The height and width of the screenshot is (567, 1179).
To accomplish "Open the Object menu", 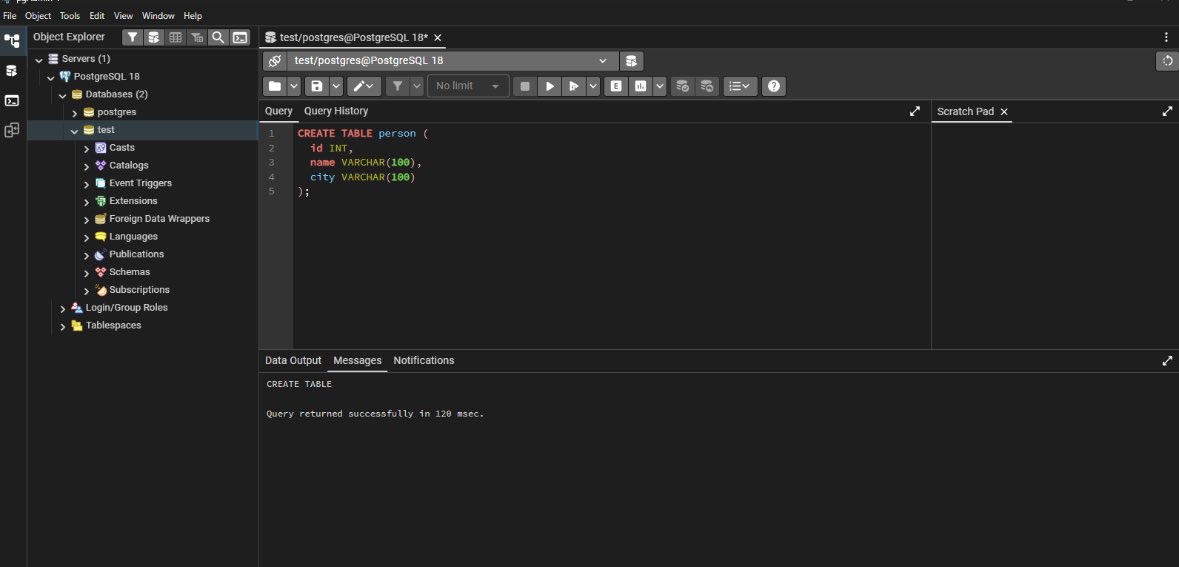I will point(38,16).
